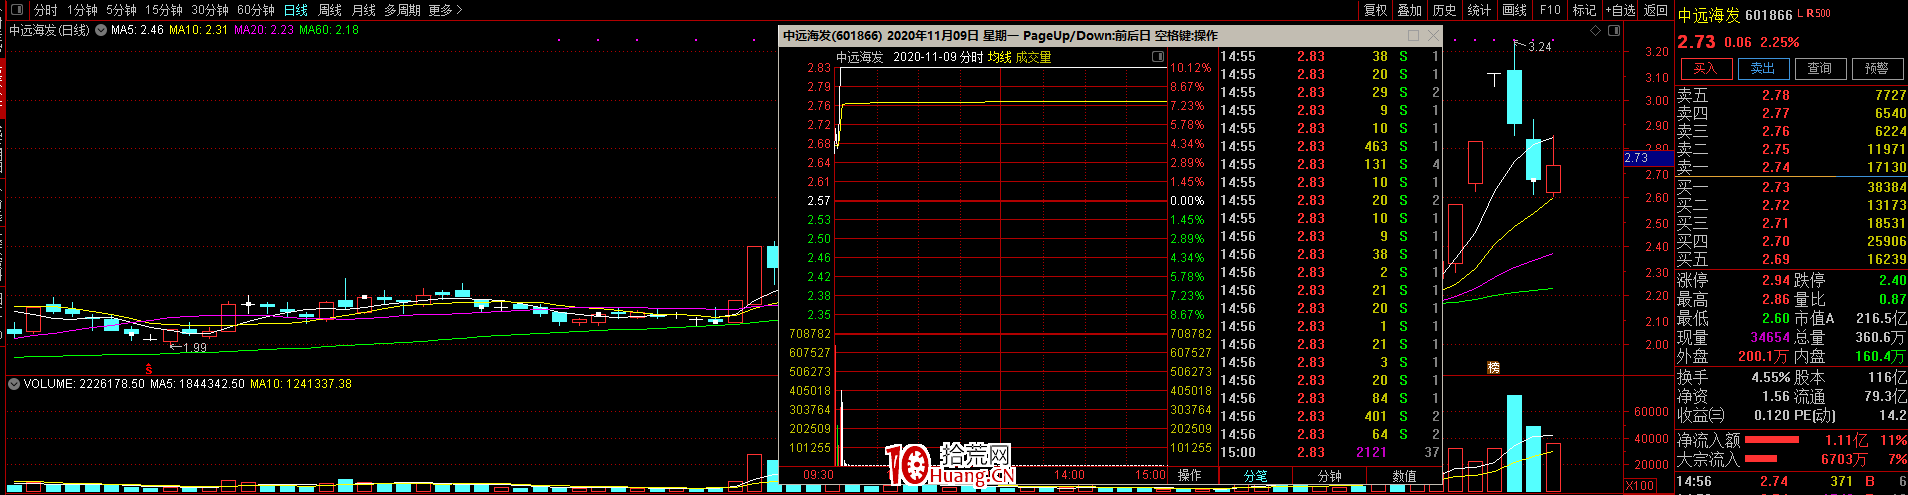The width and height of the screenshot is (1908, 495).
Task: Toggle the left panel icon beside 分时
Action: pos(19,10)
